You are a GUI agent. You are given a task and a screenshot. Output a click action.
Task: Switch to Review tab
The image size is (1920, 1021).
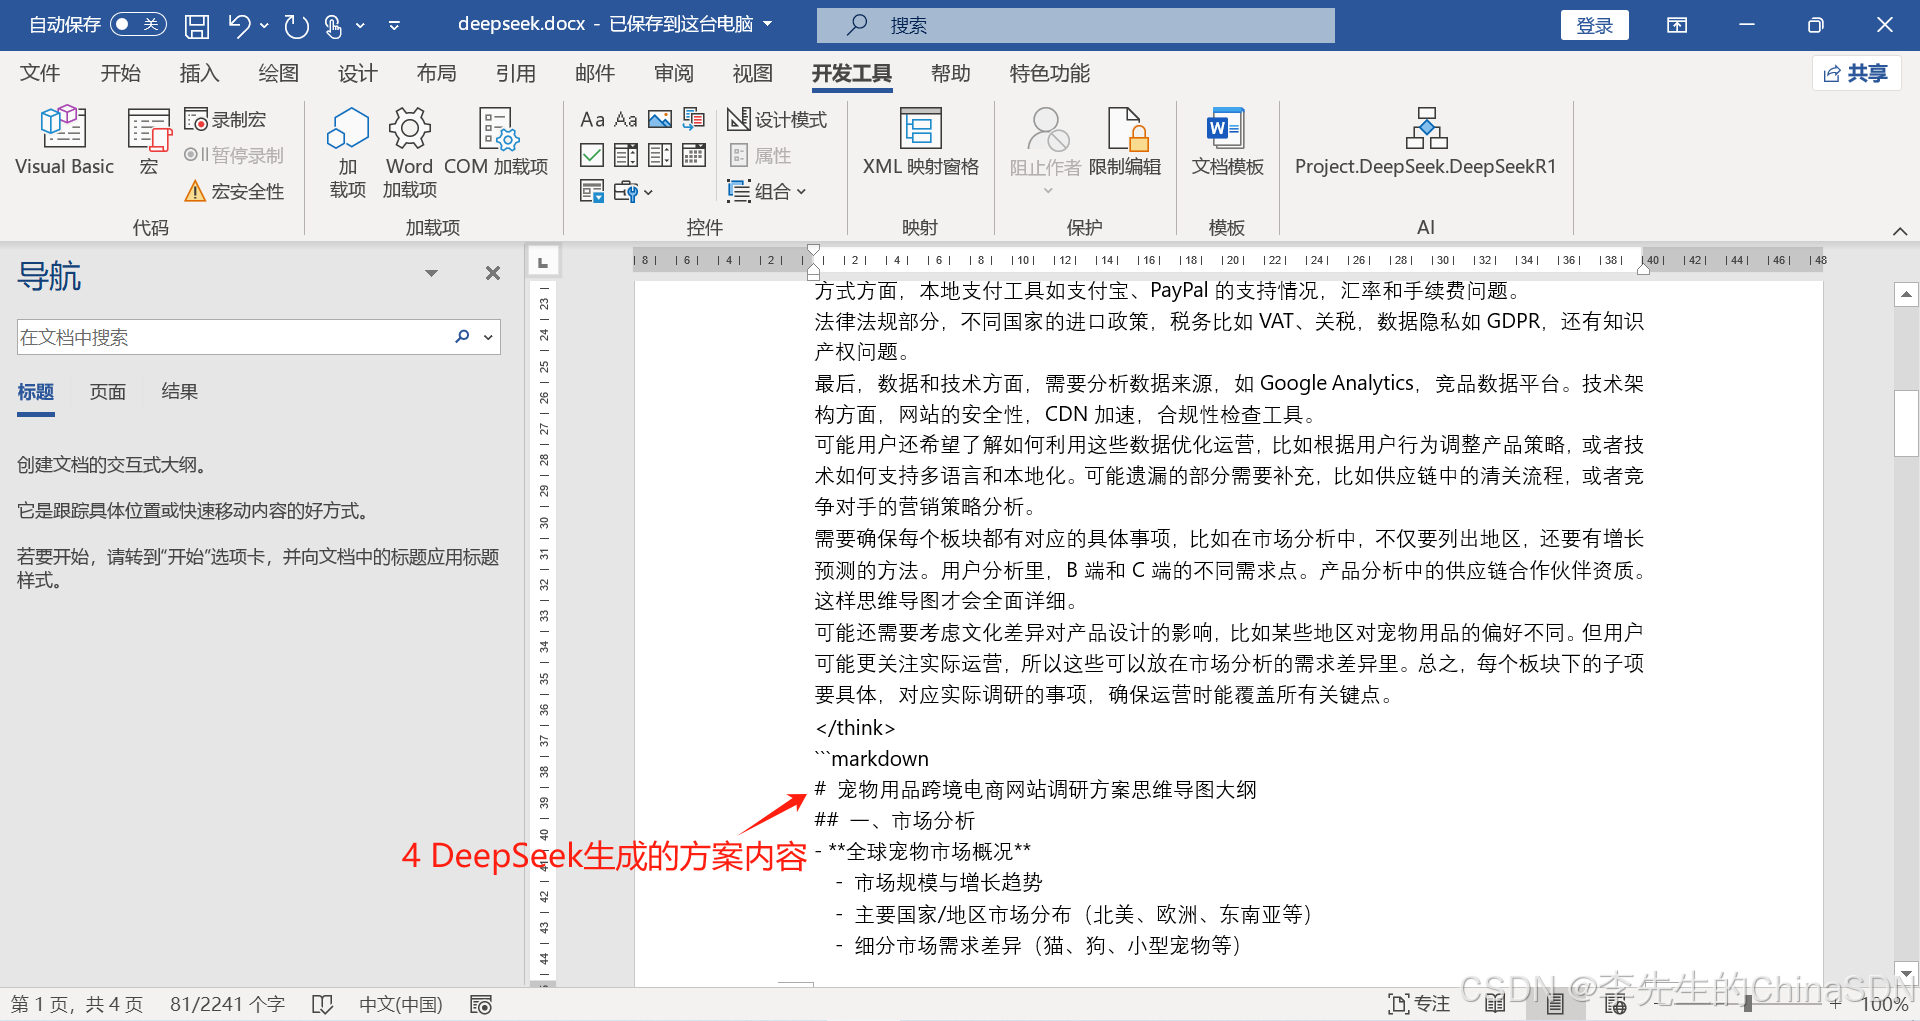673,73
